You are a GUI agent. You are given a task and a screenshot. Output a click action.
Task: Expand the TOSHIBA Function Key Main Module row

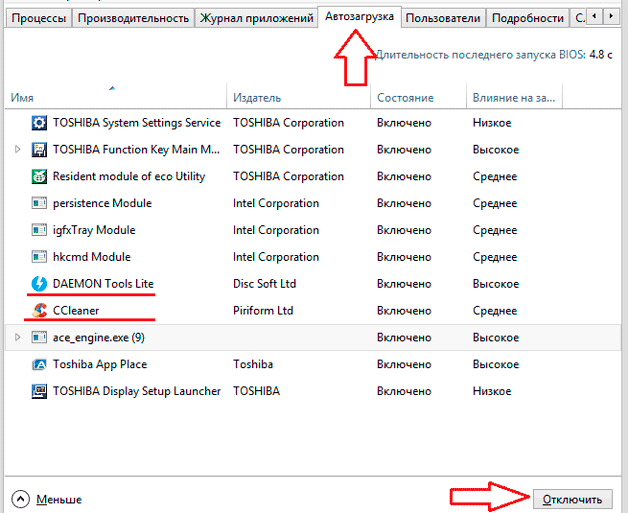(x=17, y=149)
